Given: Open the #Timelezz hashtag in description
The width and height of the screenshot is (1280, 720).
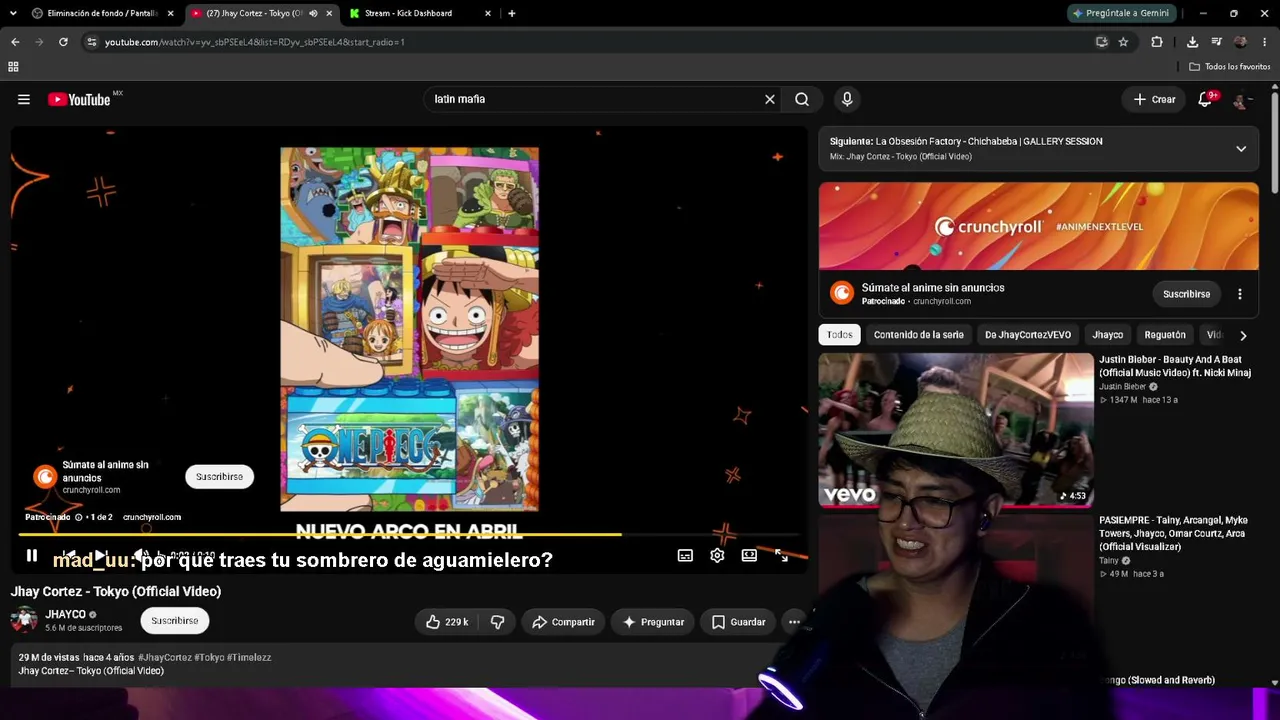Looking at the screenshot, I should (x=249, y=658).
